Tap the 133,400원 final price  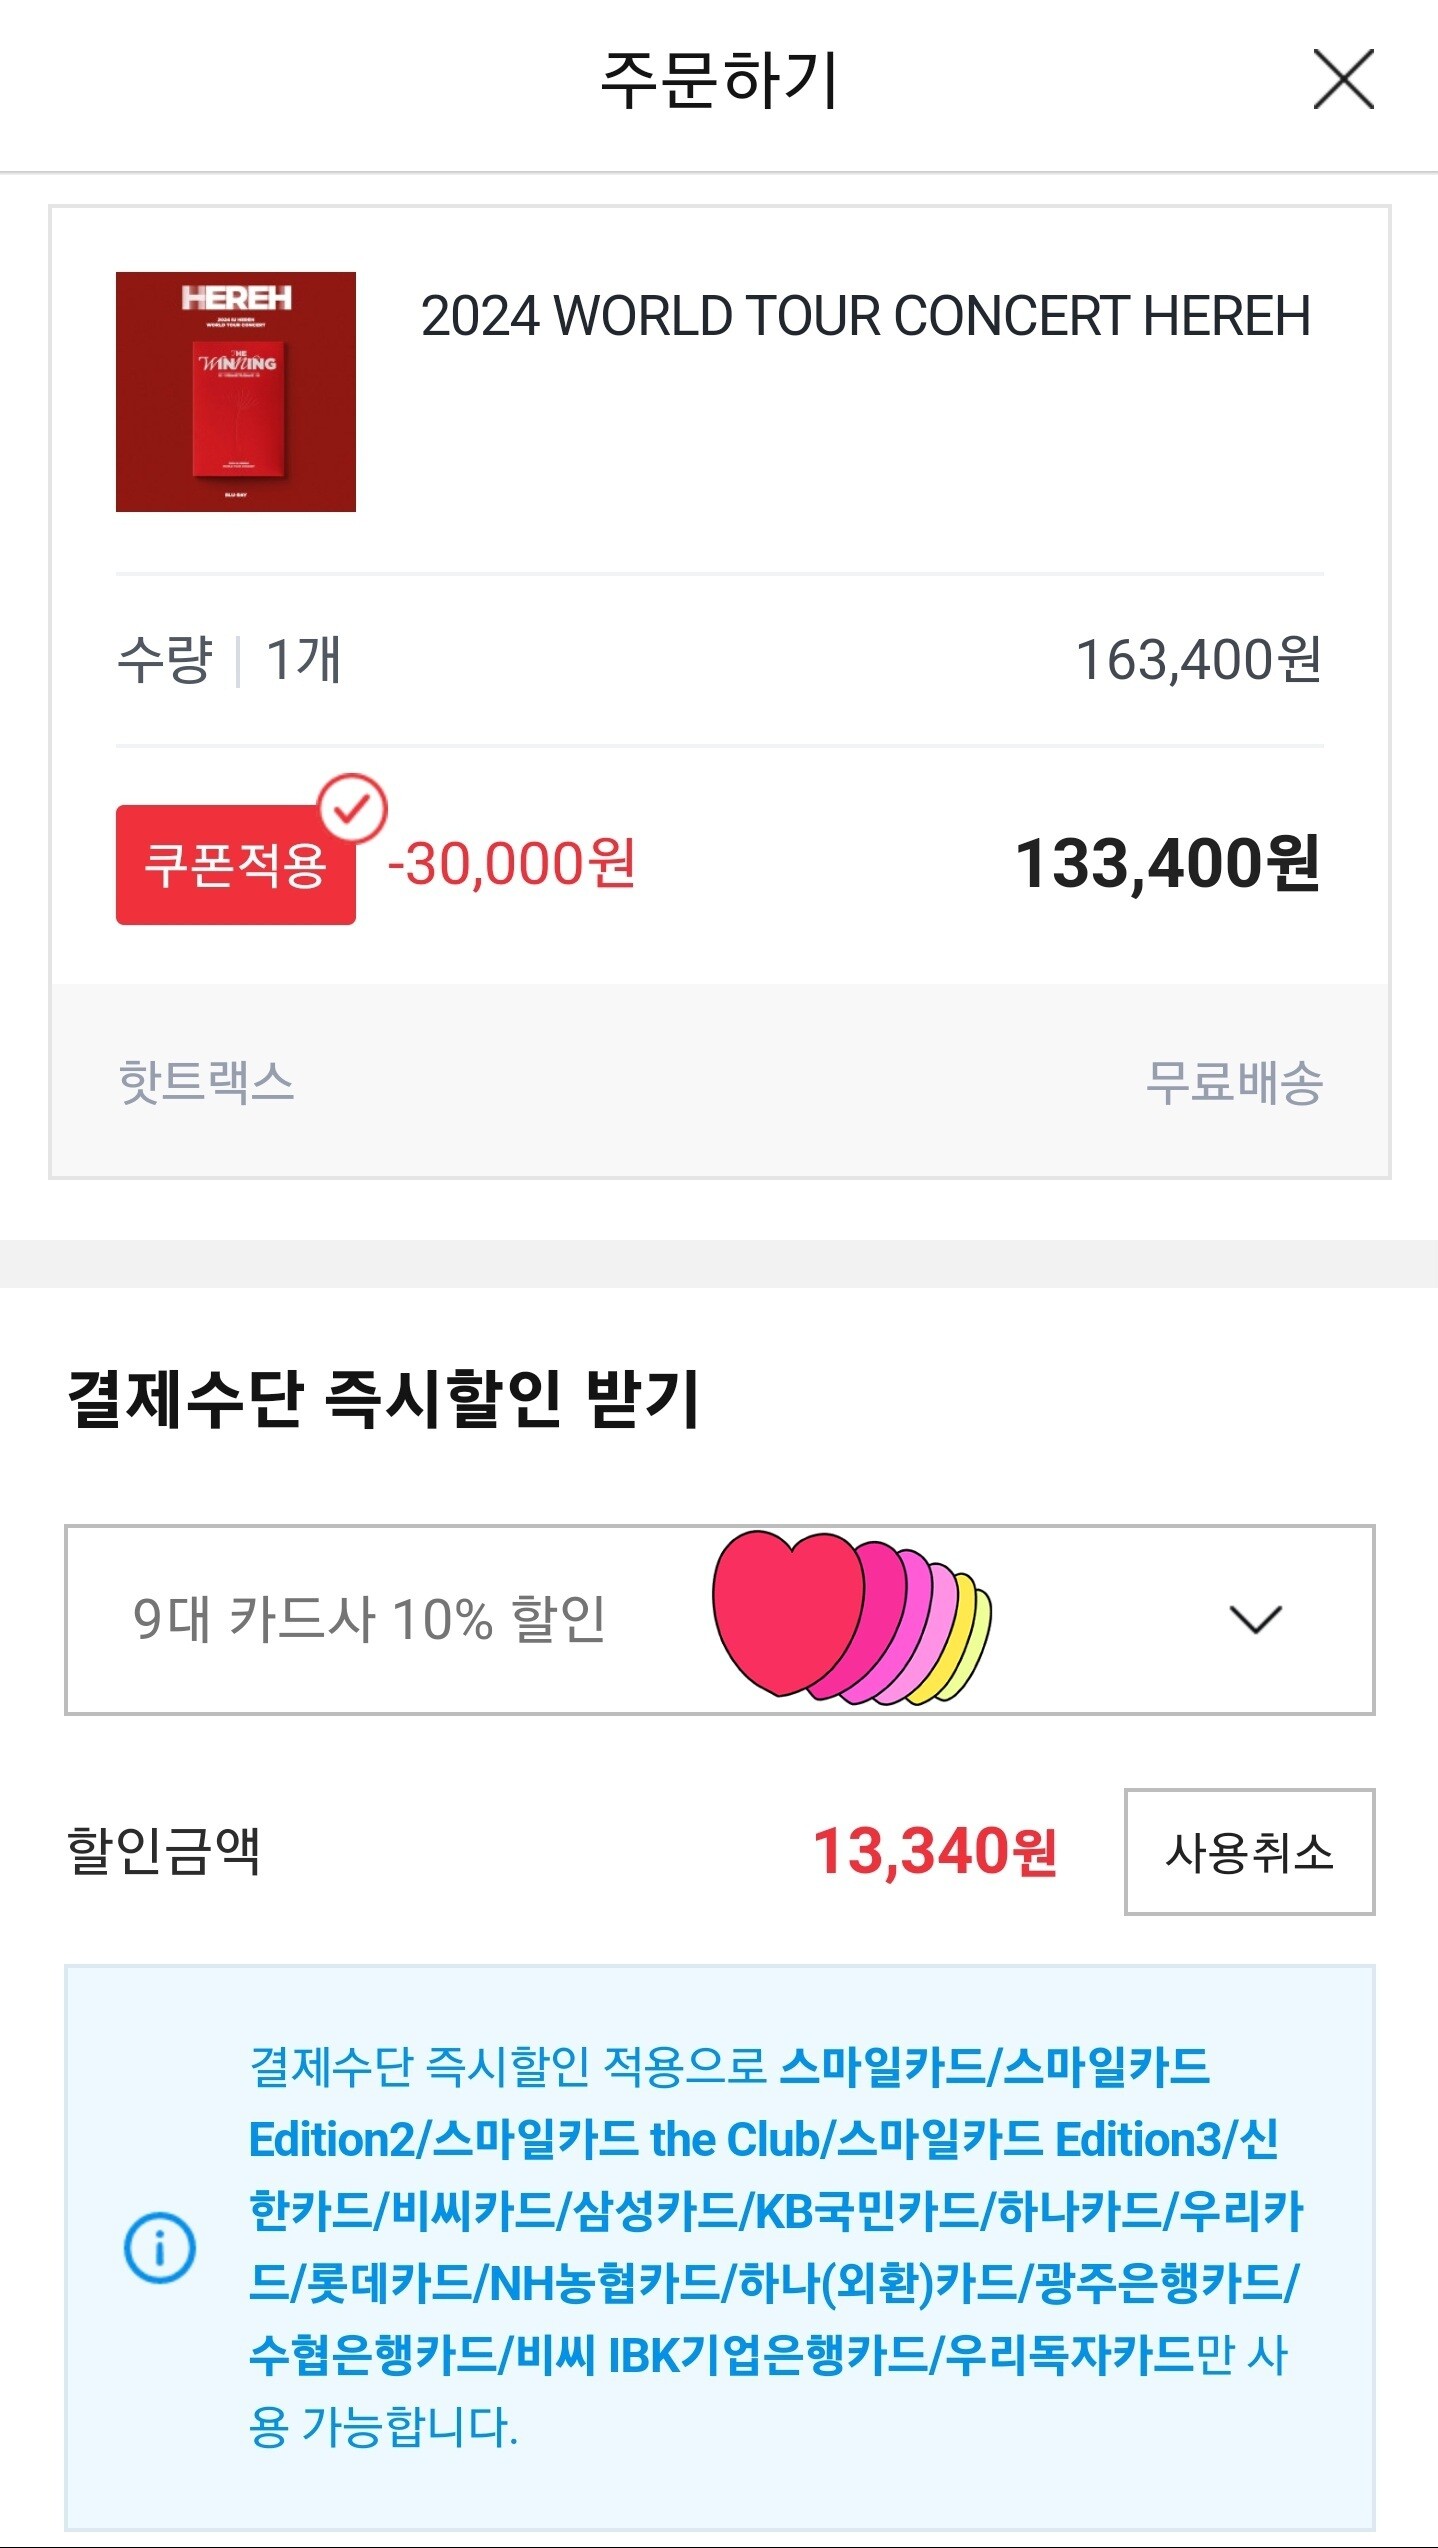coord(1168,864)
